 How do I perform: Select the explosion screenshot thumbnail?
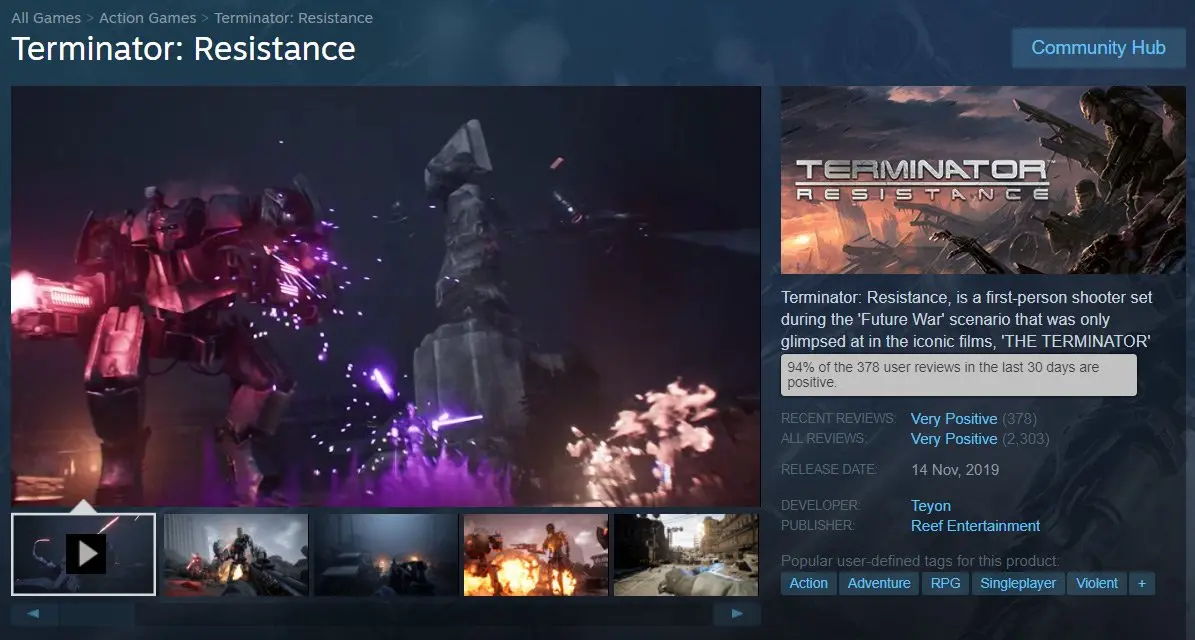[535, 555]
